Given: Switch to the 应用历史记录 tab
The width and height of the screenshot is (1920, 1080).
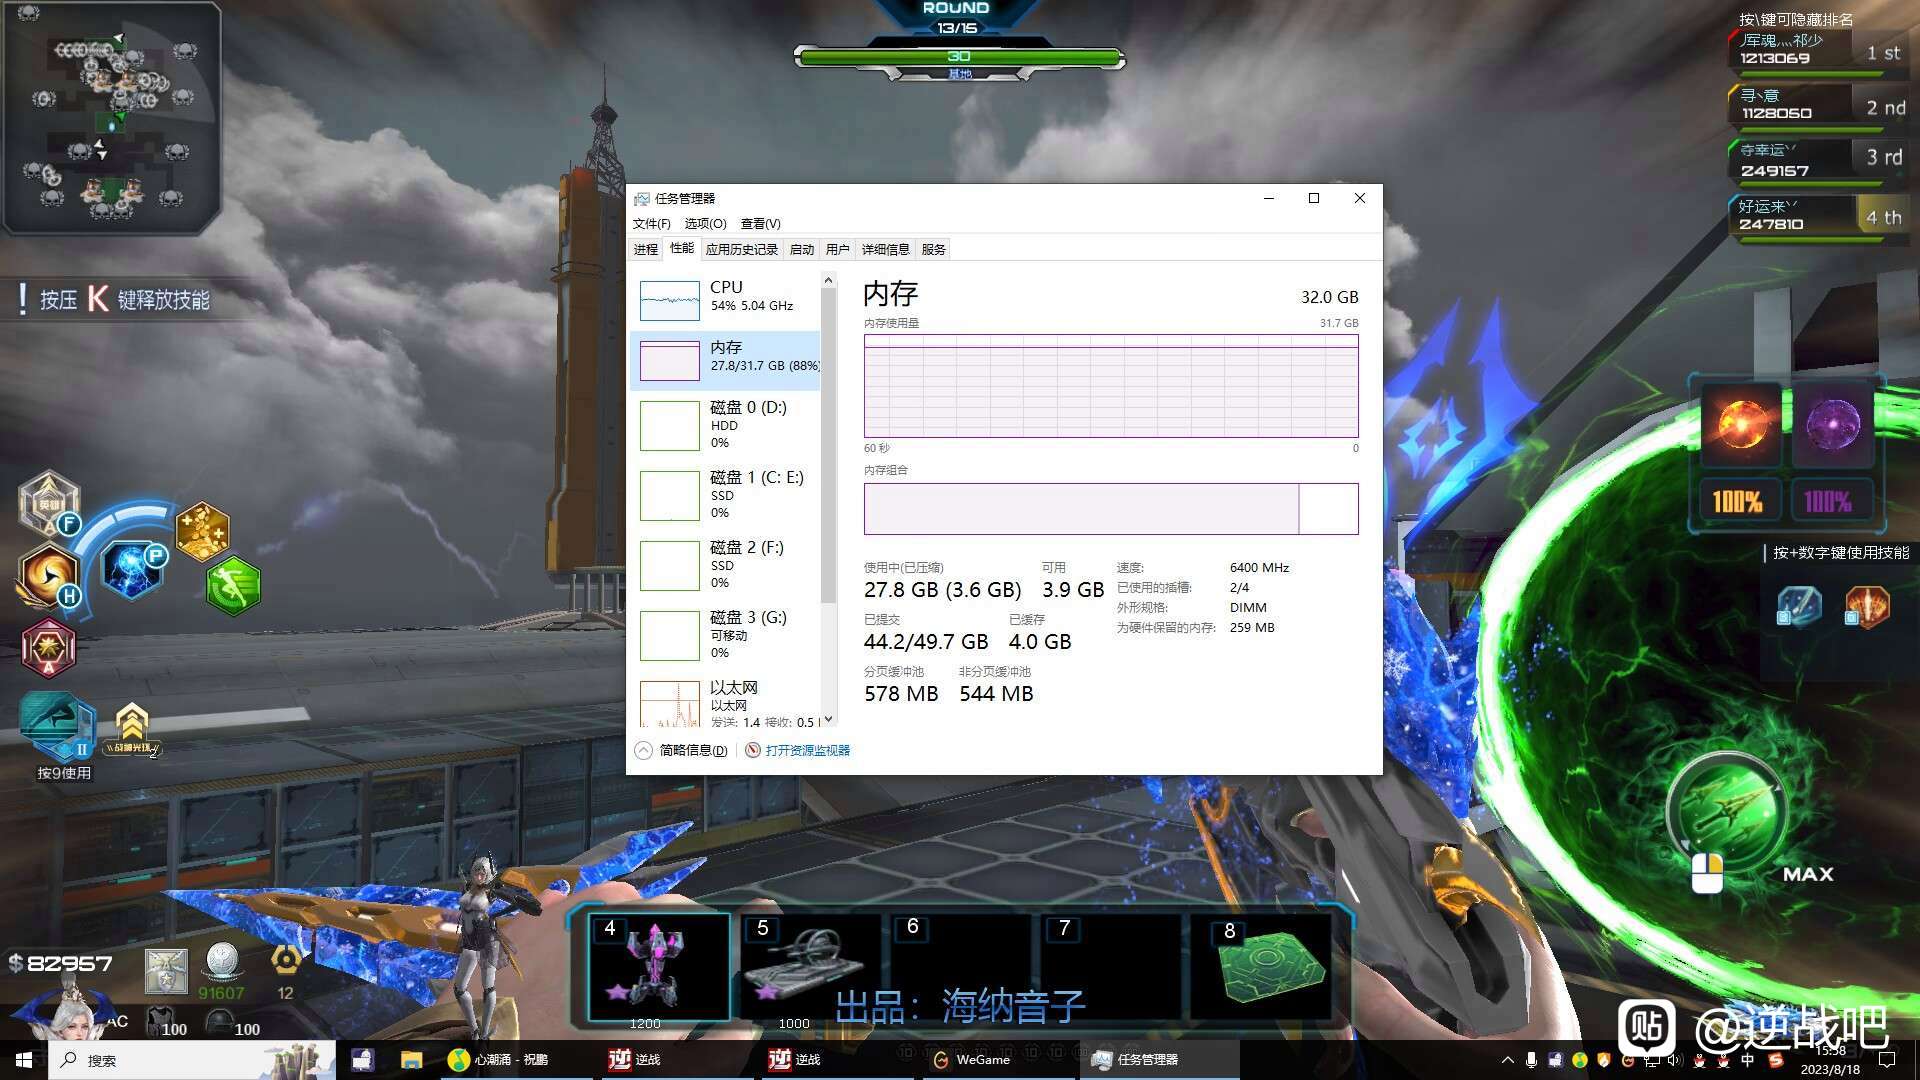Looking at the screenshot, I should (x=741, y=250).
